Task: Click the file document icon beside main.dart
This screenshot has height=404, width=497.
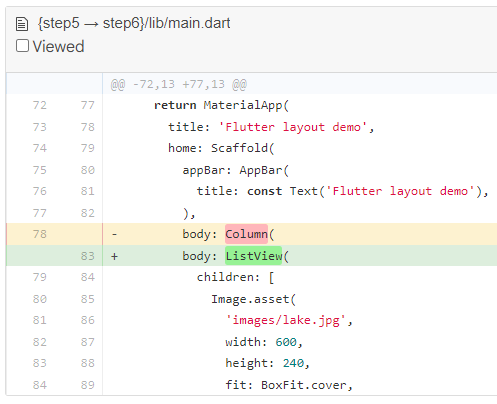Action: [x=22, y=24]
